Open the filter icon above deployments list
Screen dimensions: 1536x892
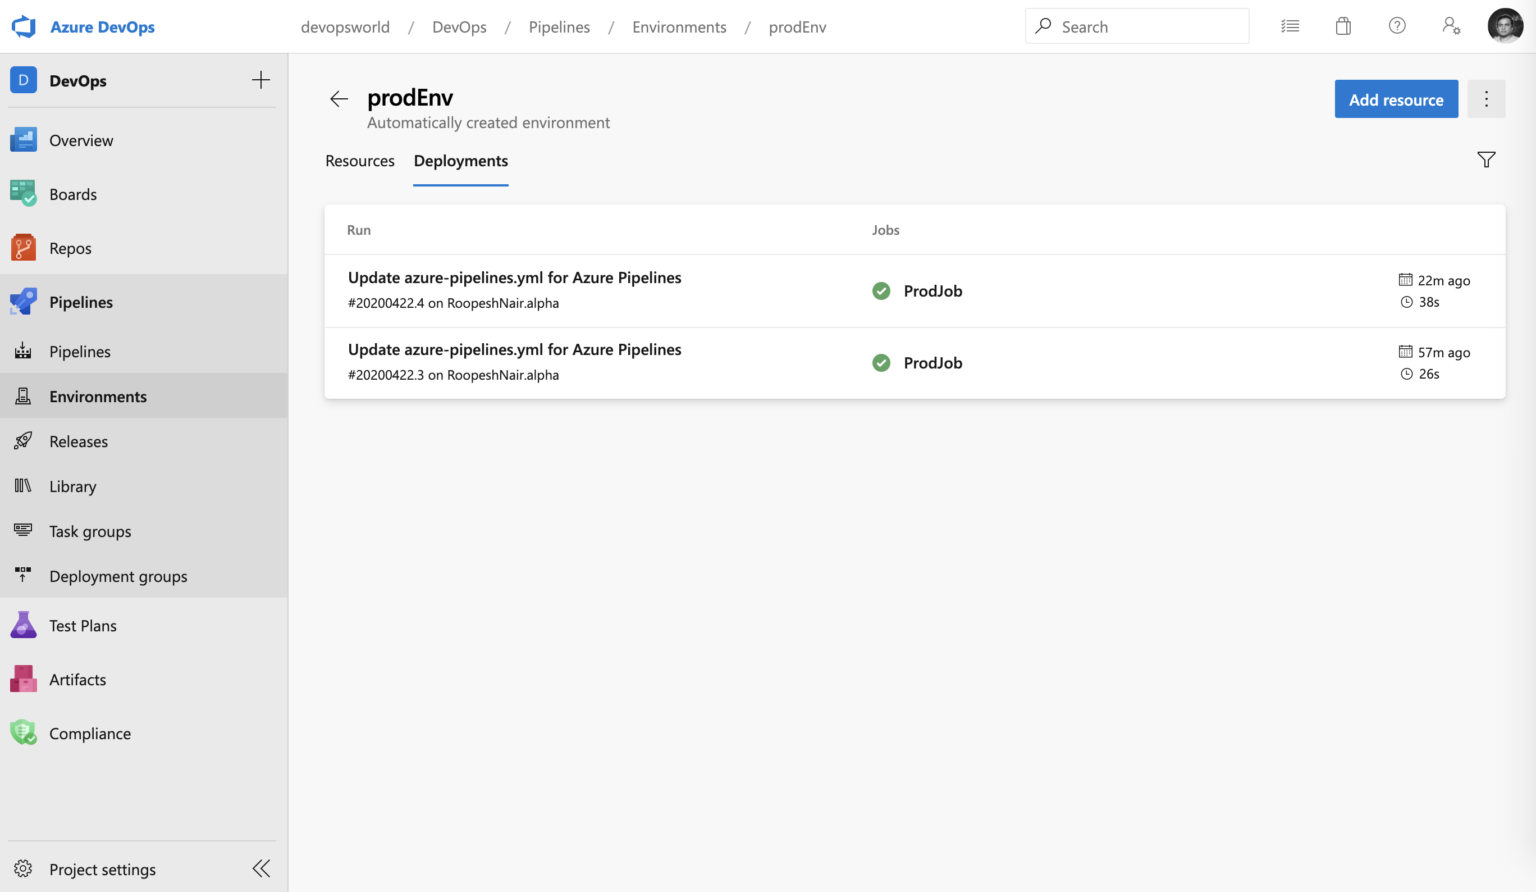pyautogui.click(x=1487, y=159)
